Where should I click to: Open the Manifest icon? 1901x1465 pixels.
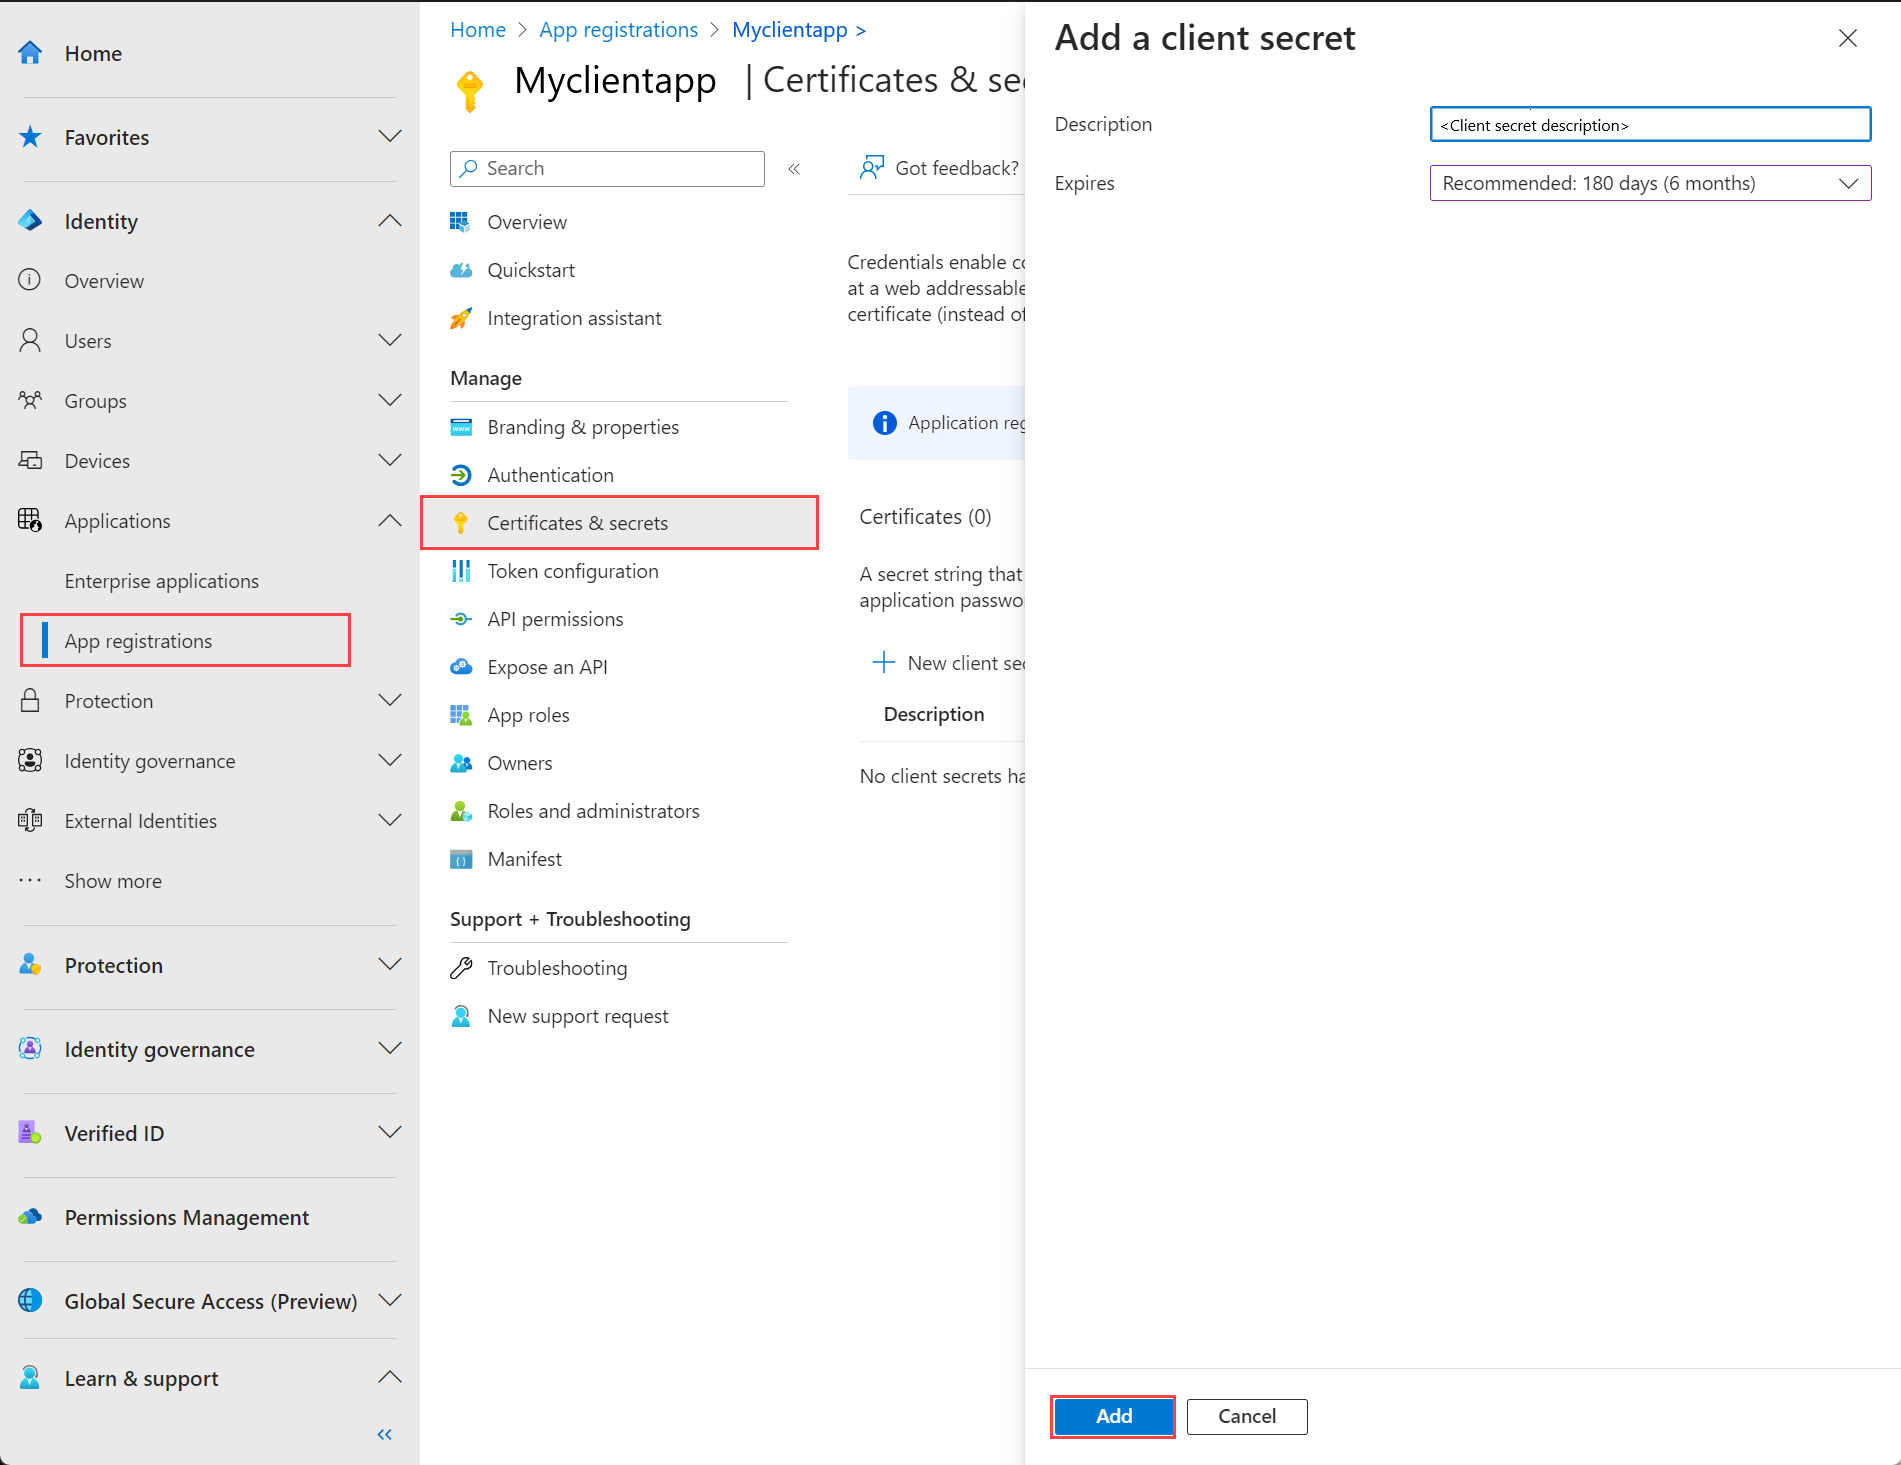[x=461, y=858]
